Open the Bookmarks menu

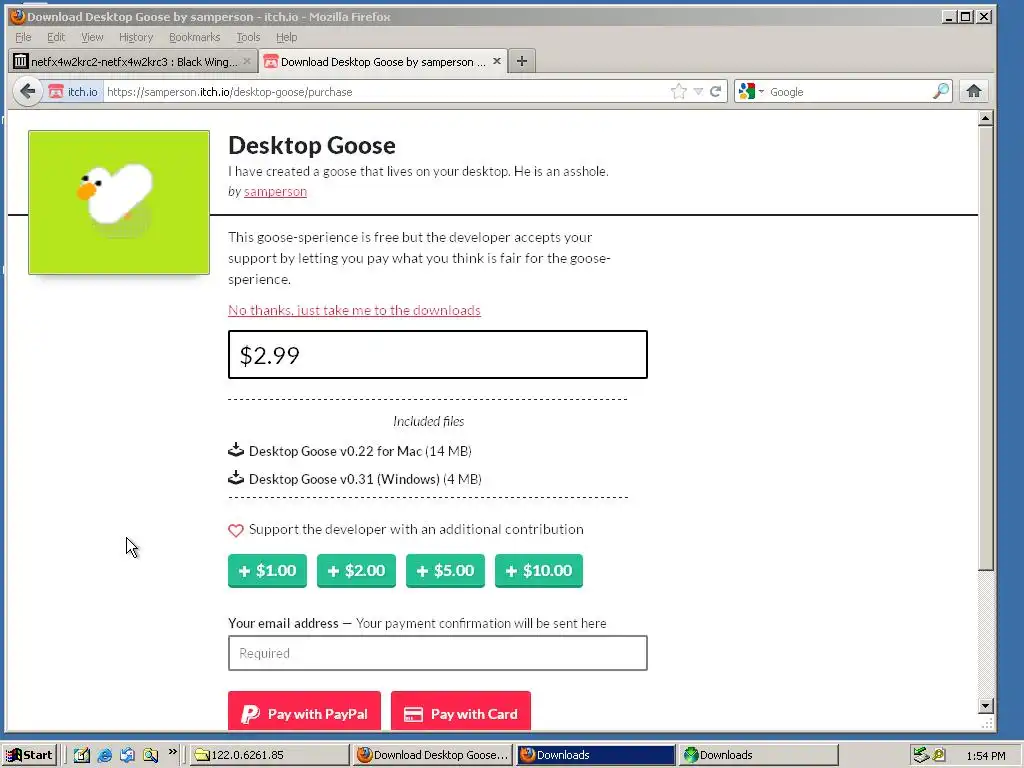[195, 37]
